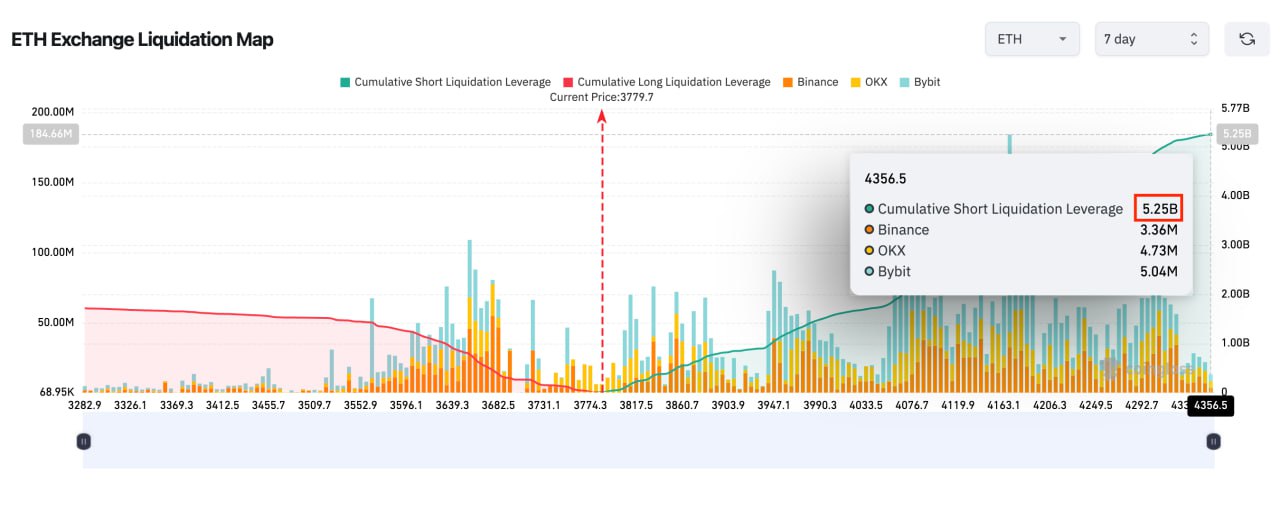Image resolution: width=1280 pixels, height=509 pixels.
Task: Click the 1.00B right axis label
Action: click(1236, 342)
